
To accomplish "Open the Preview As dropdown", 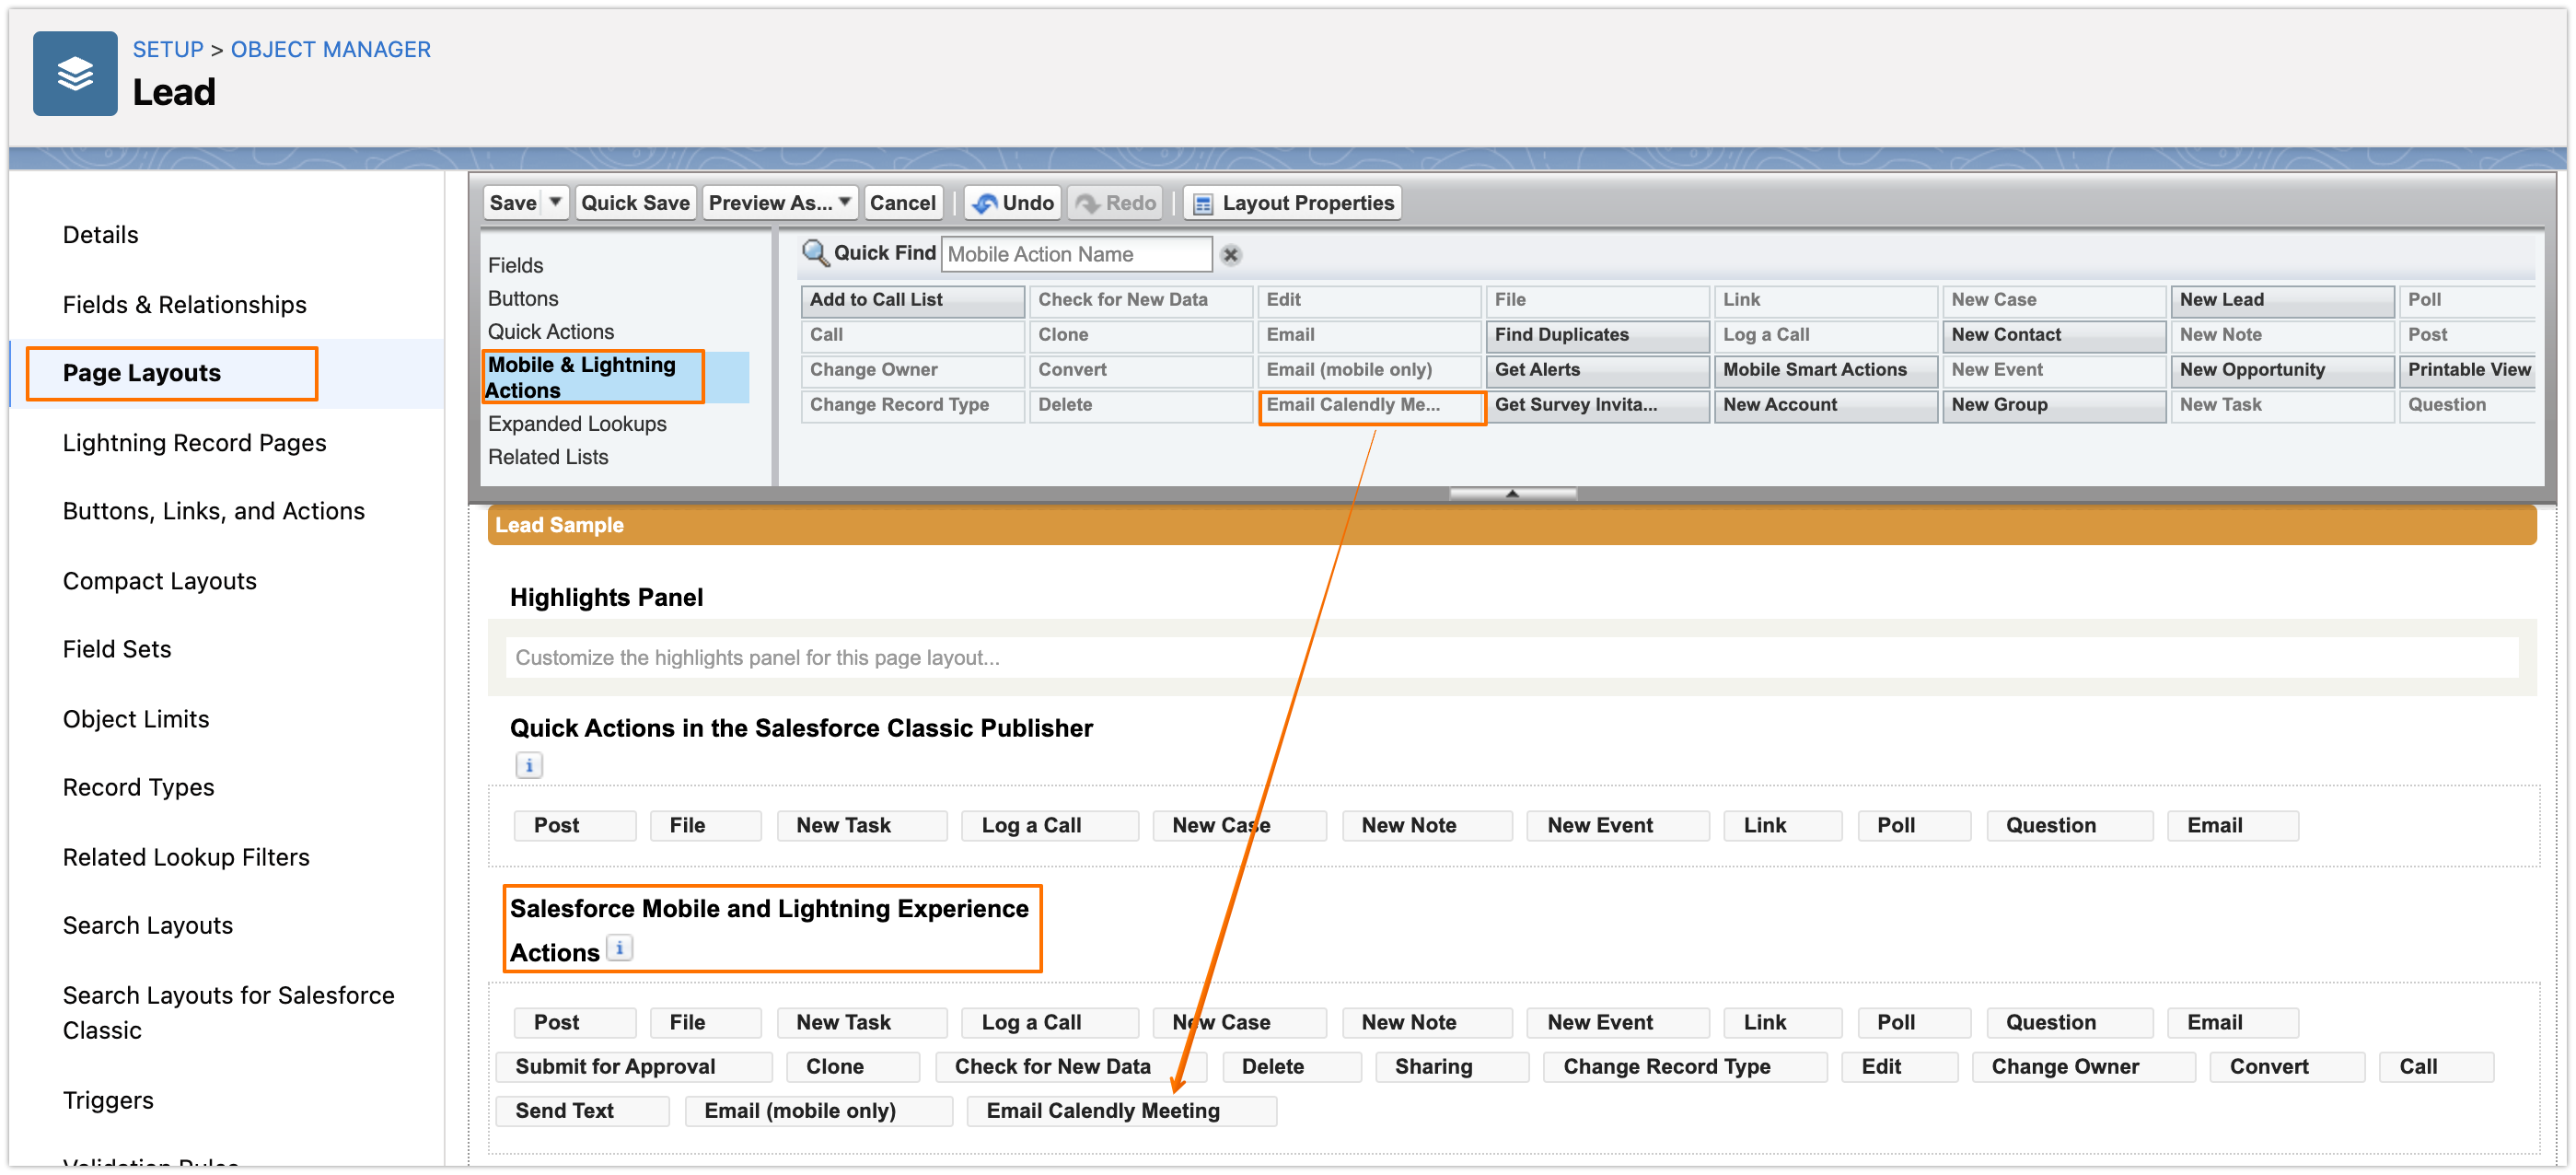I will pos(845,202).
